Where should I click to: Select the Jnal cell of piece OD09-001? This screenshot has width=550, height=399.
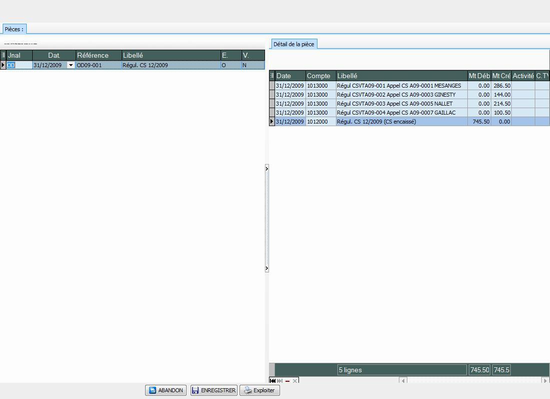(19, 65)
